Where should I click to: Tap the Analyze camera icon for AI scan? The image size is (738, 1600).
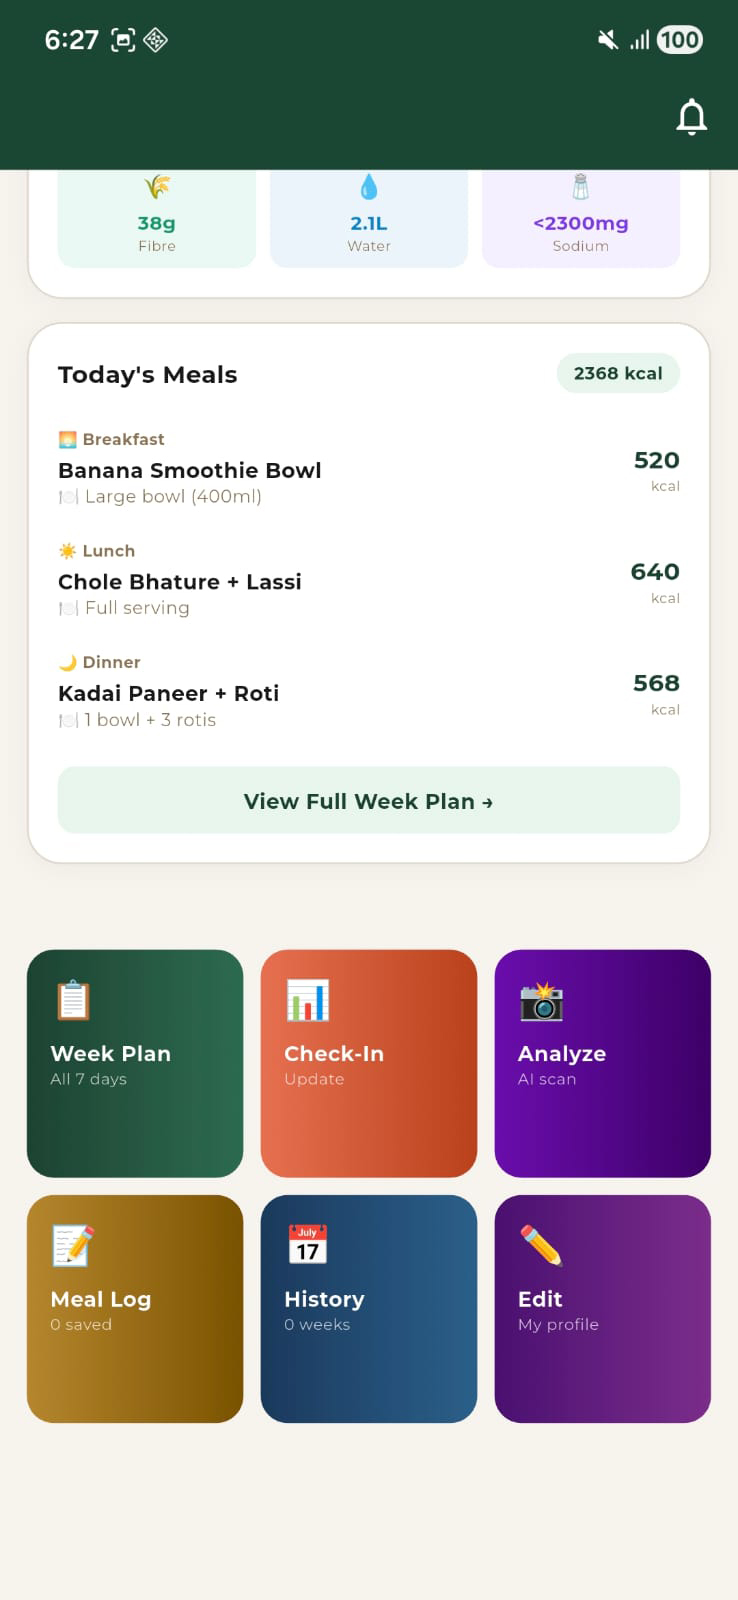(541, 1005)
